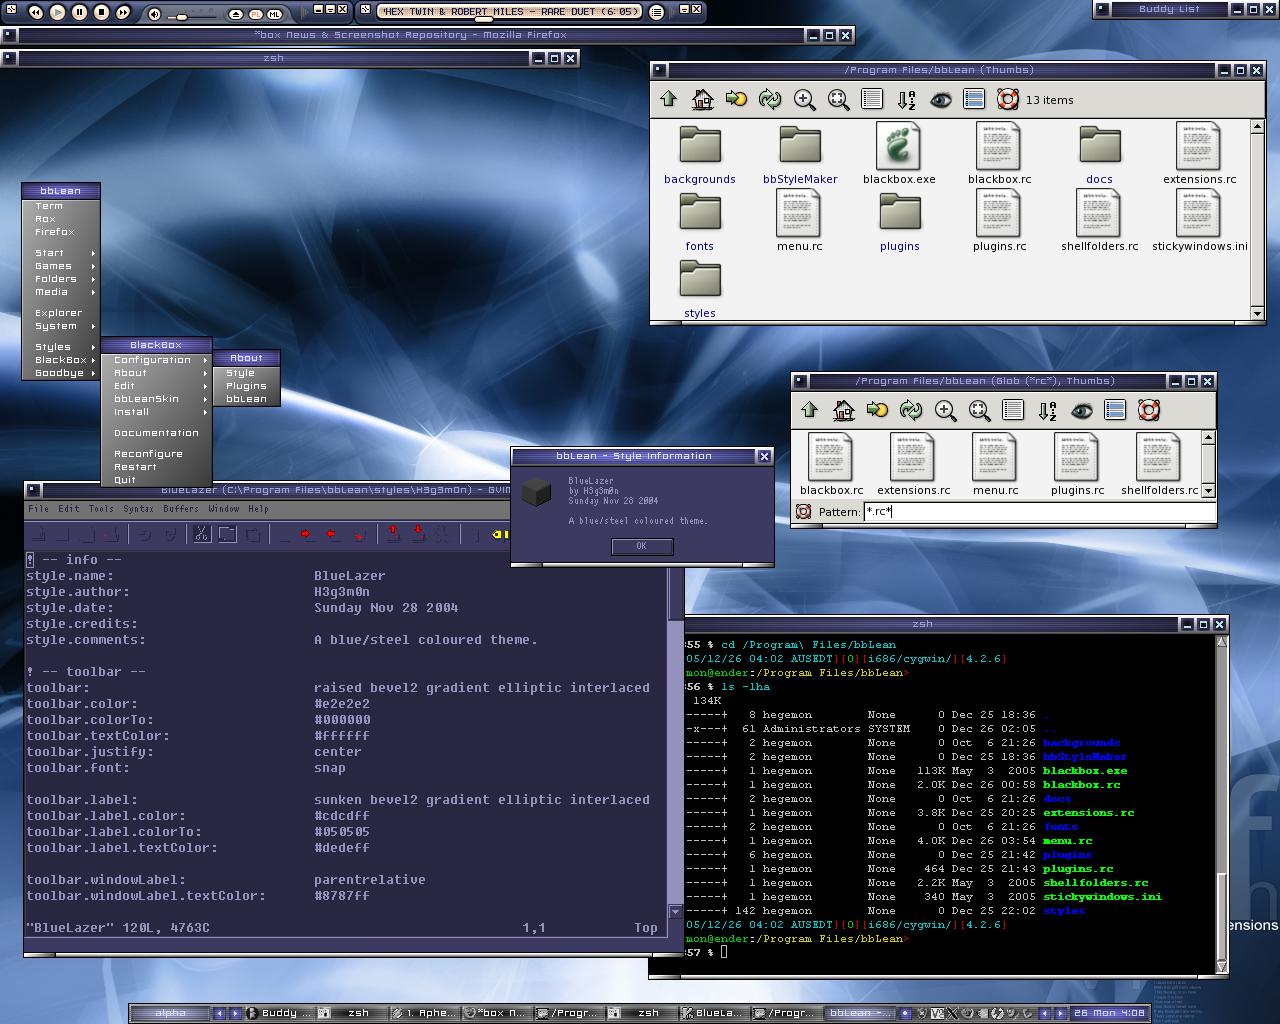
Task: Click Documentation in BlackBox submenu
Action: pos(156,433)
